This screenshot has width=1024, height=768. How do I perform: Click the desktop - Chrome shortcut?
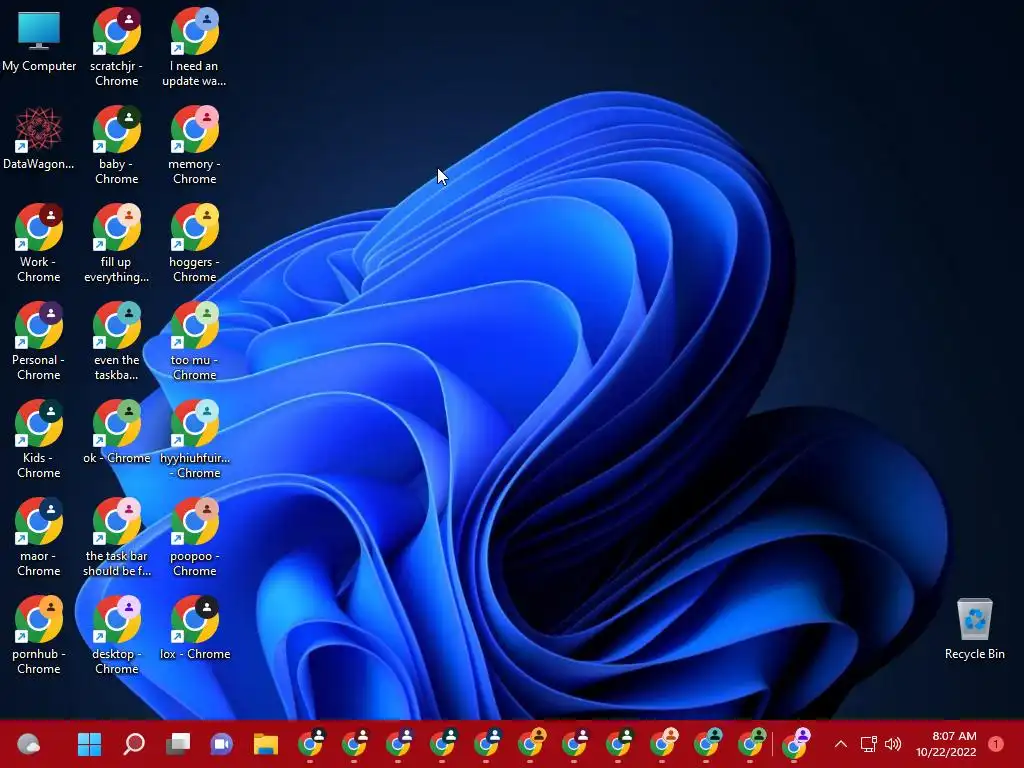click(x=116, y=635)
